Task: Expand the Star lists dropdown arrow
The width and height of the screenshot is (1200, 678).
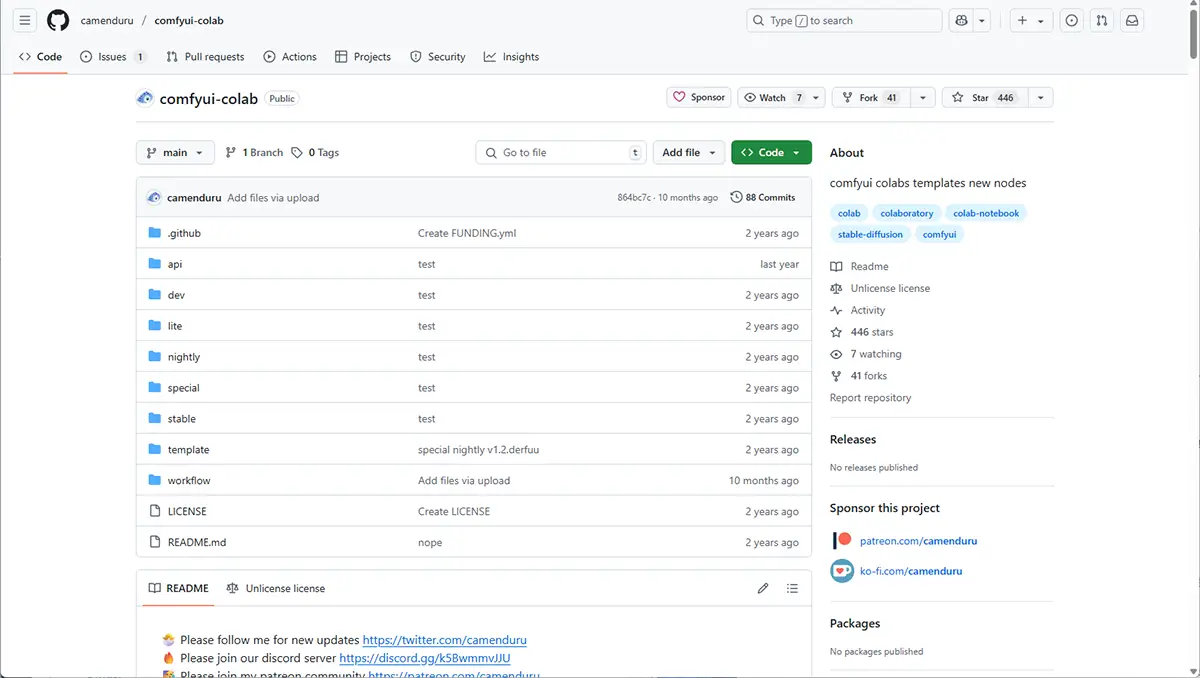Action: click(x=1040, y=98)
